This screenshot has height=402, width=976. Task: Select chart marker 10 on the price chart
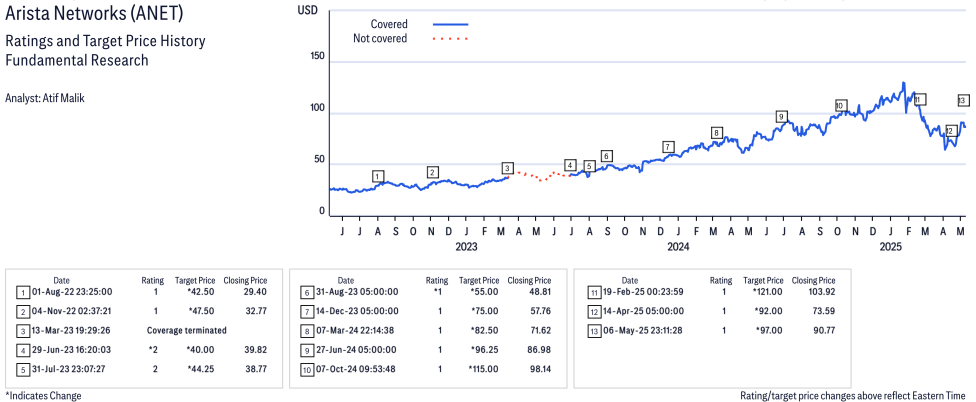pyautogui.click(x=840, y=106)
